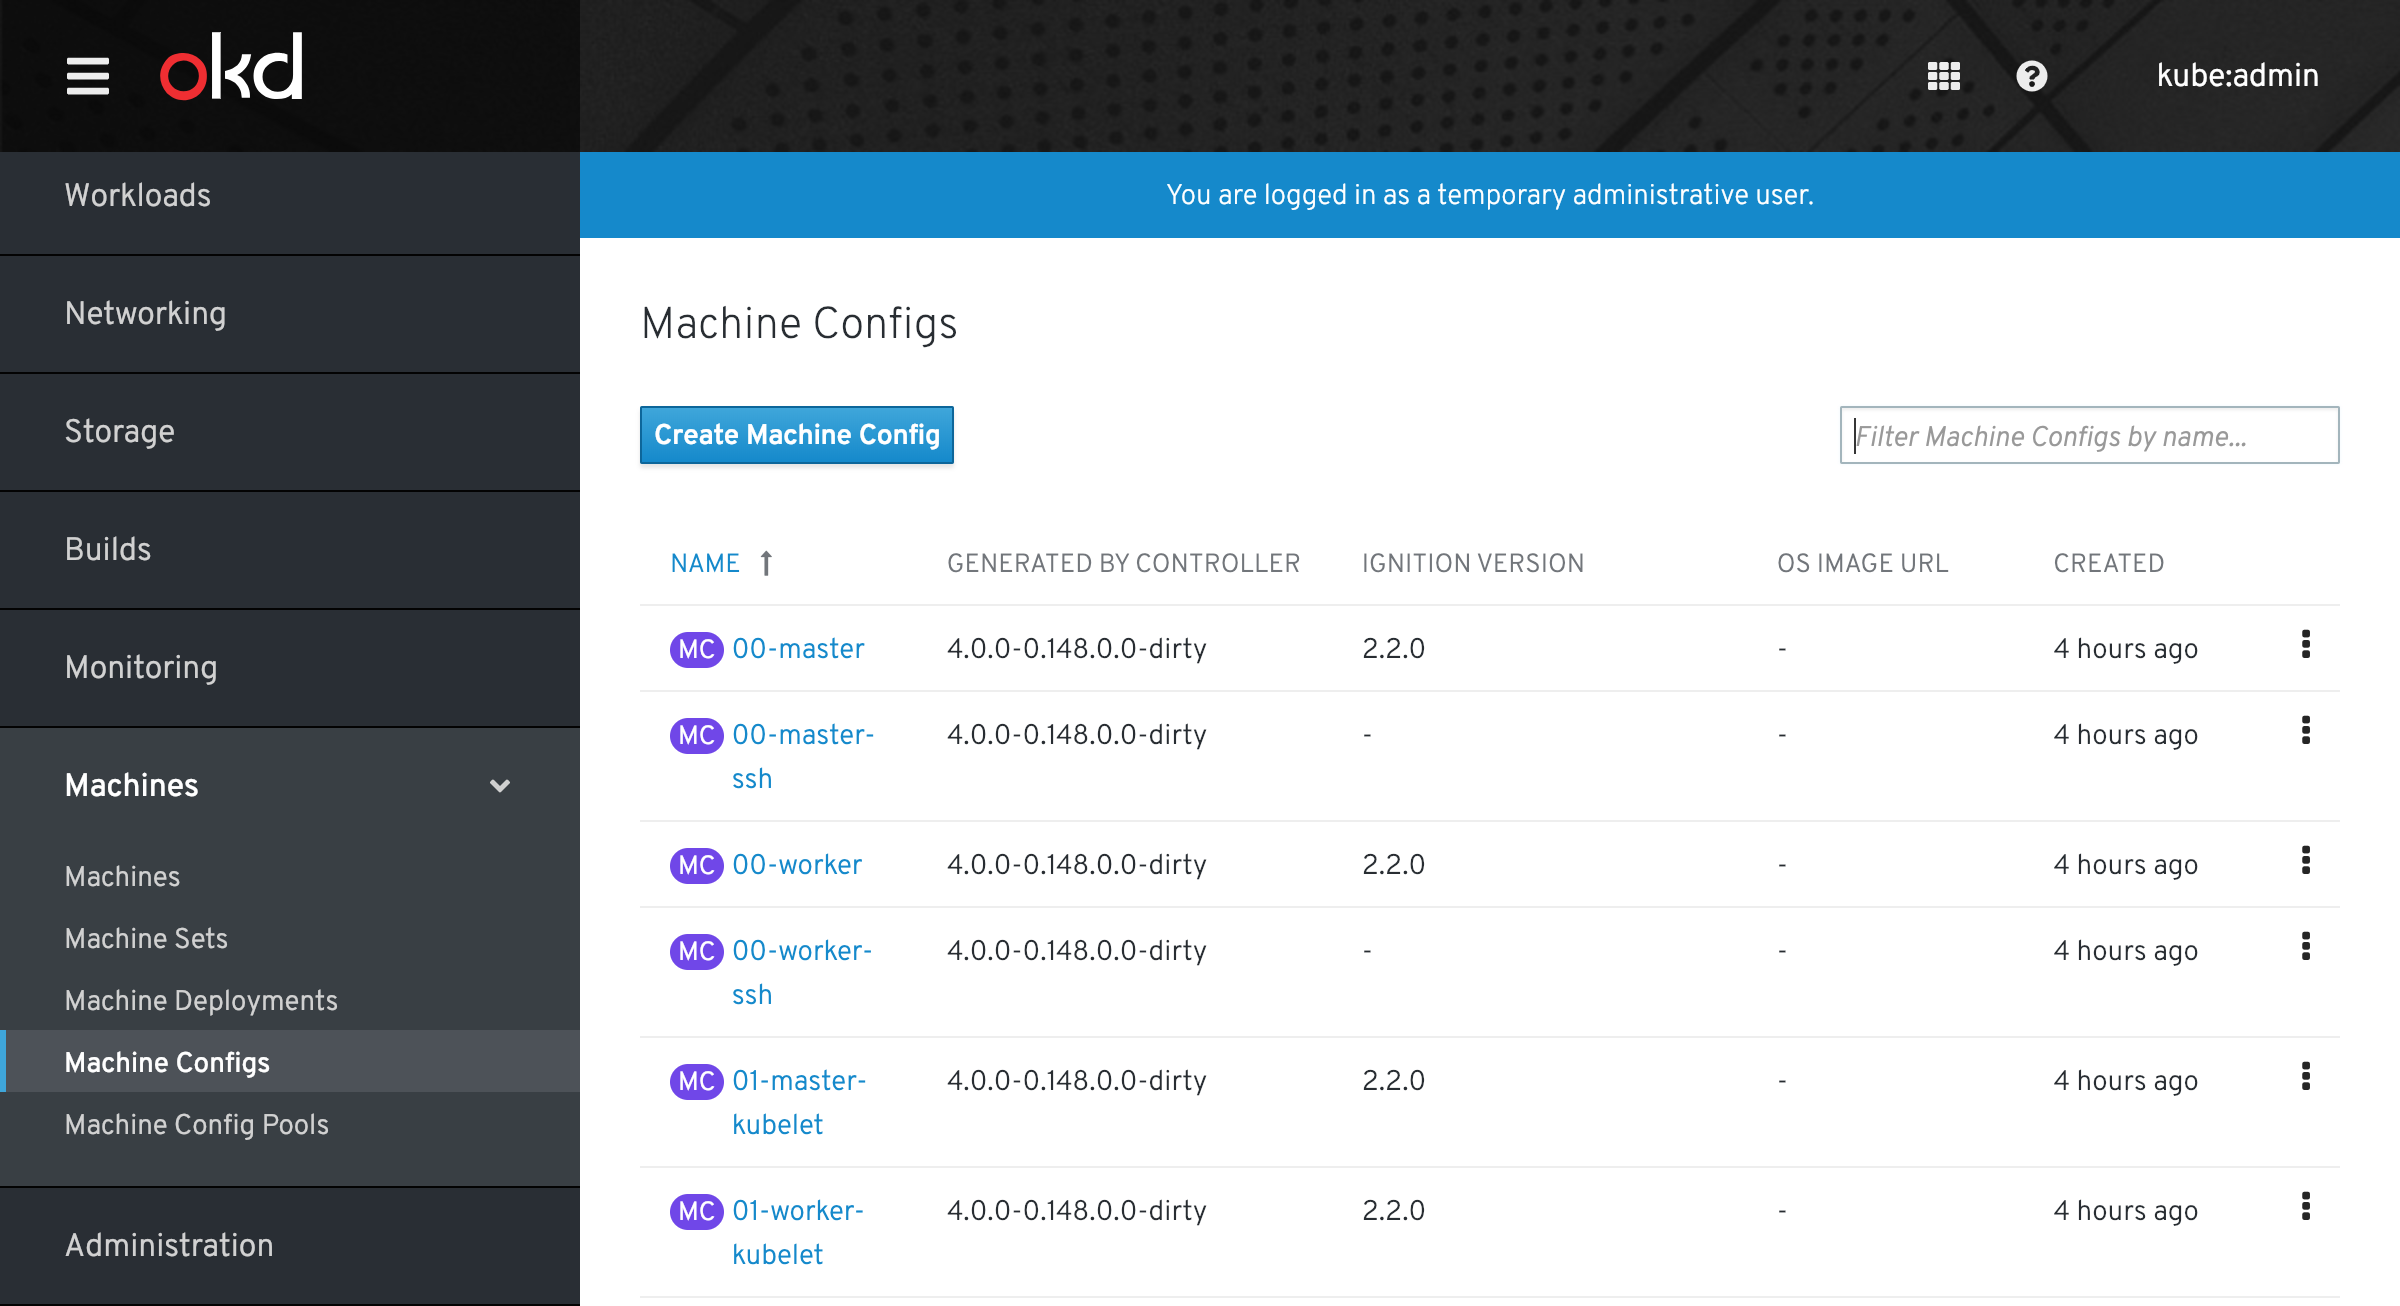The image size is (2400, 1306).
Task: Select Machine Deployments in sidebar
Action: tap(201, 1000)
